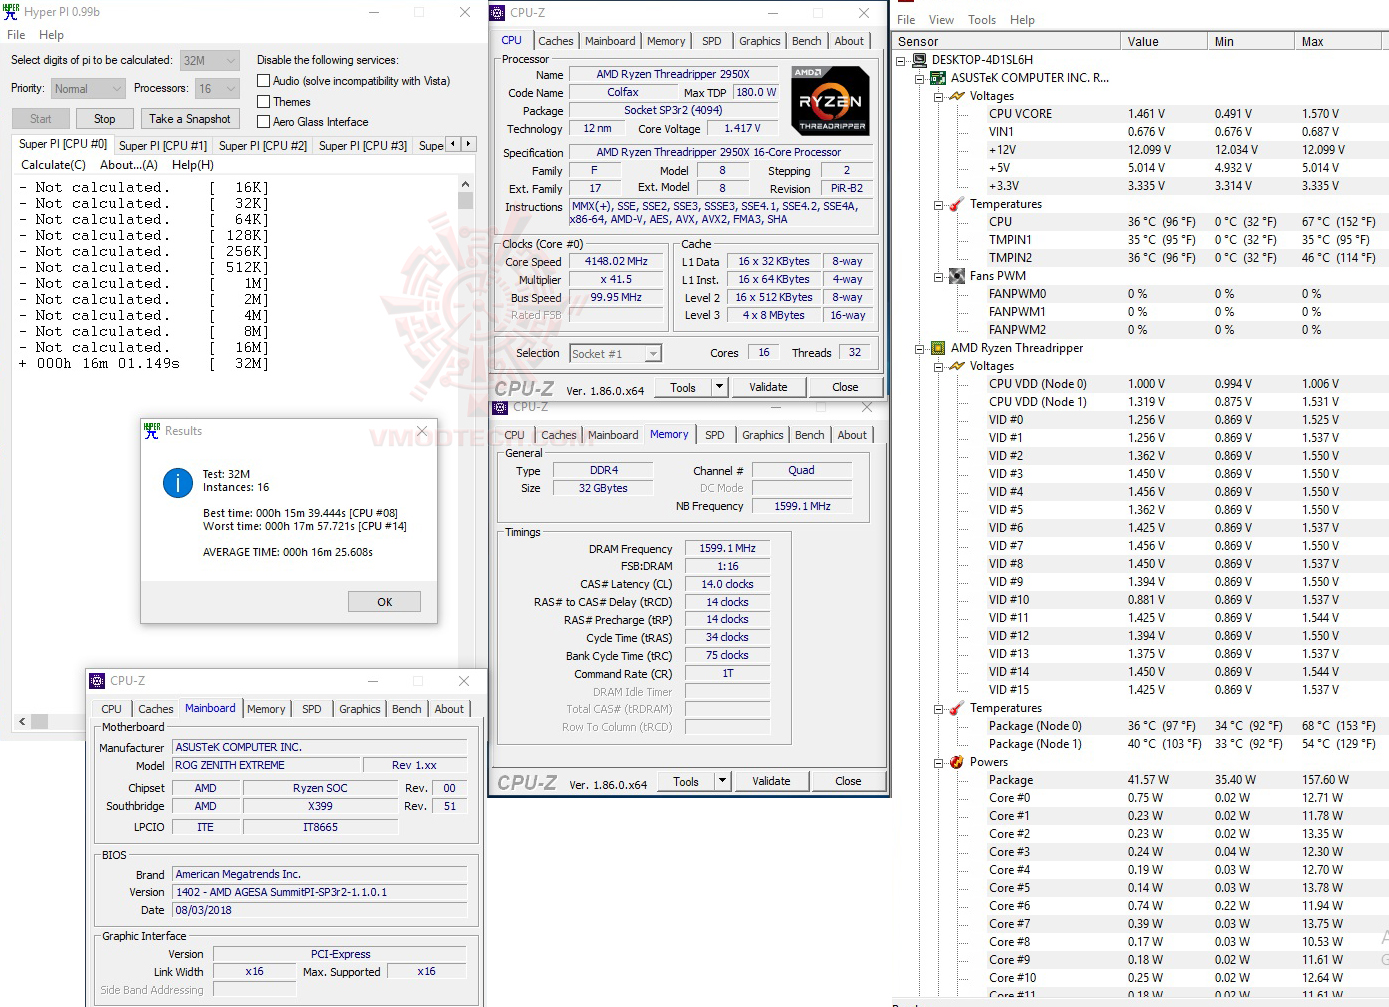Click the title icon of CPU-Z Memory window

[500, 407]
